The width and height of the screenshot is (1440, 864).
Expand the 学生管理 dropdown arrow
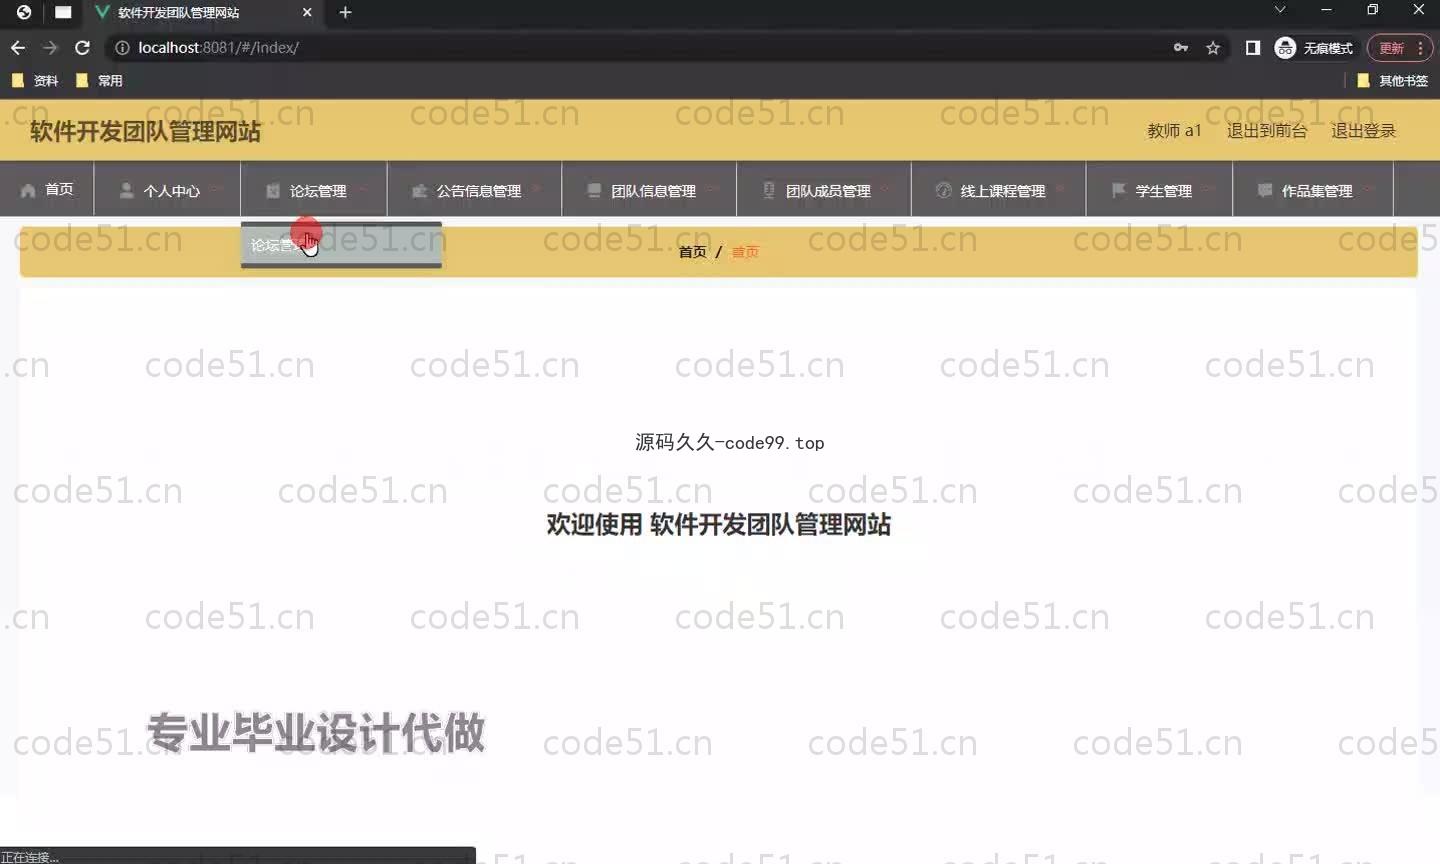(1208, 189)
